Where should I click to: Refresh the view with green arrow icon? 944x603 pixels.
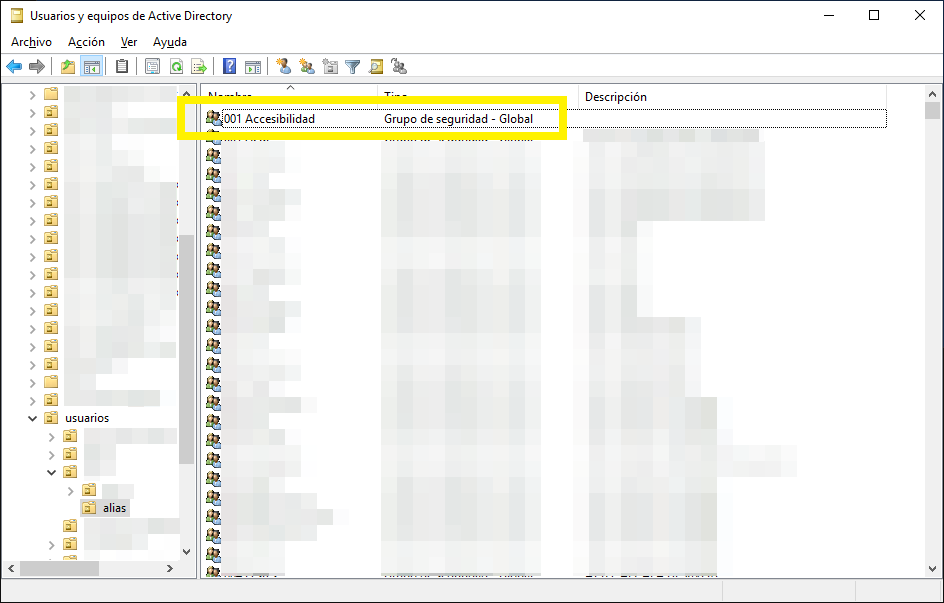coord(176,66)
